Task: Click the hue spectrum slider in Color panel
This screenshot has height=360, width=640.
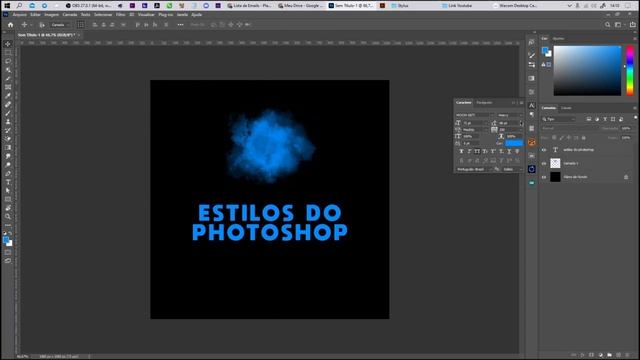Action: pyautogui.click(x=630, y=70)
